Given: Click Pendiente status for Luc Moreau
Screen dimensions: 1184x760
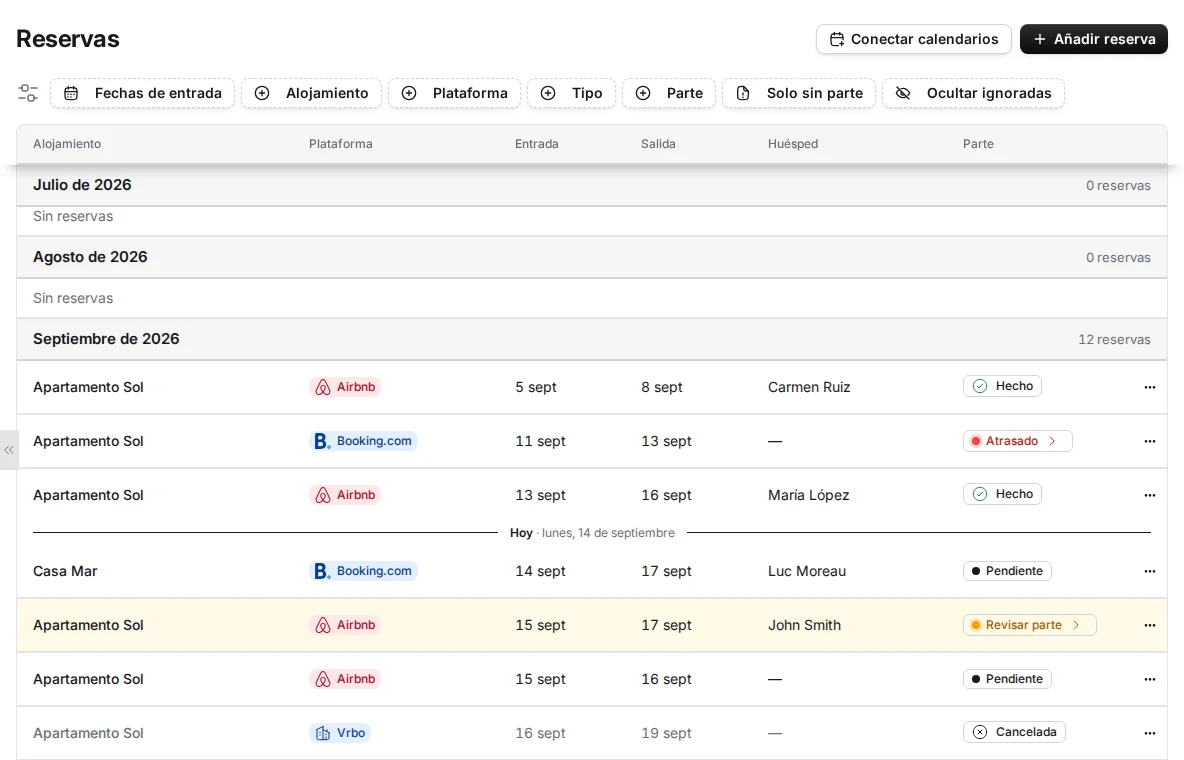Looking at the screenshot, I should (1007, 571).
